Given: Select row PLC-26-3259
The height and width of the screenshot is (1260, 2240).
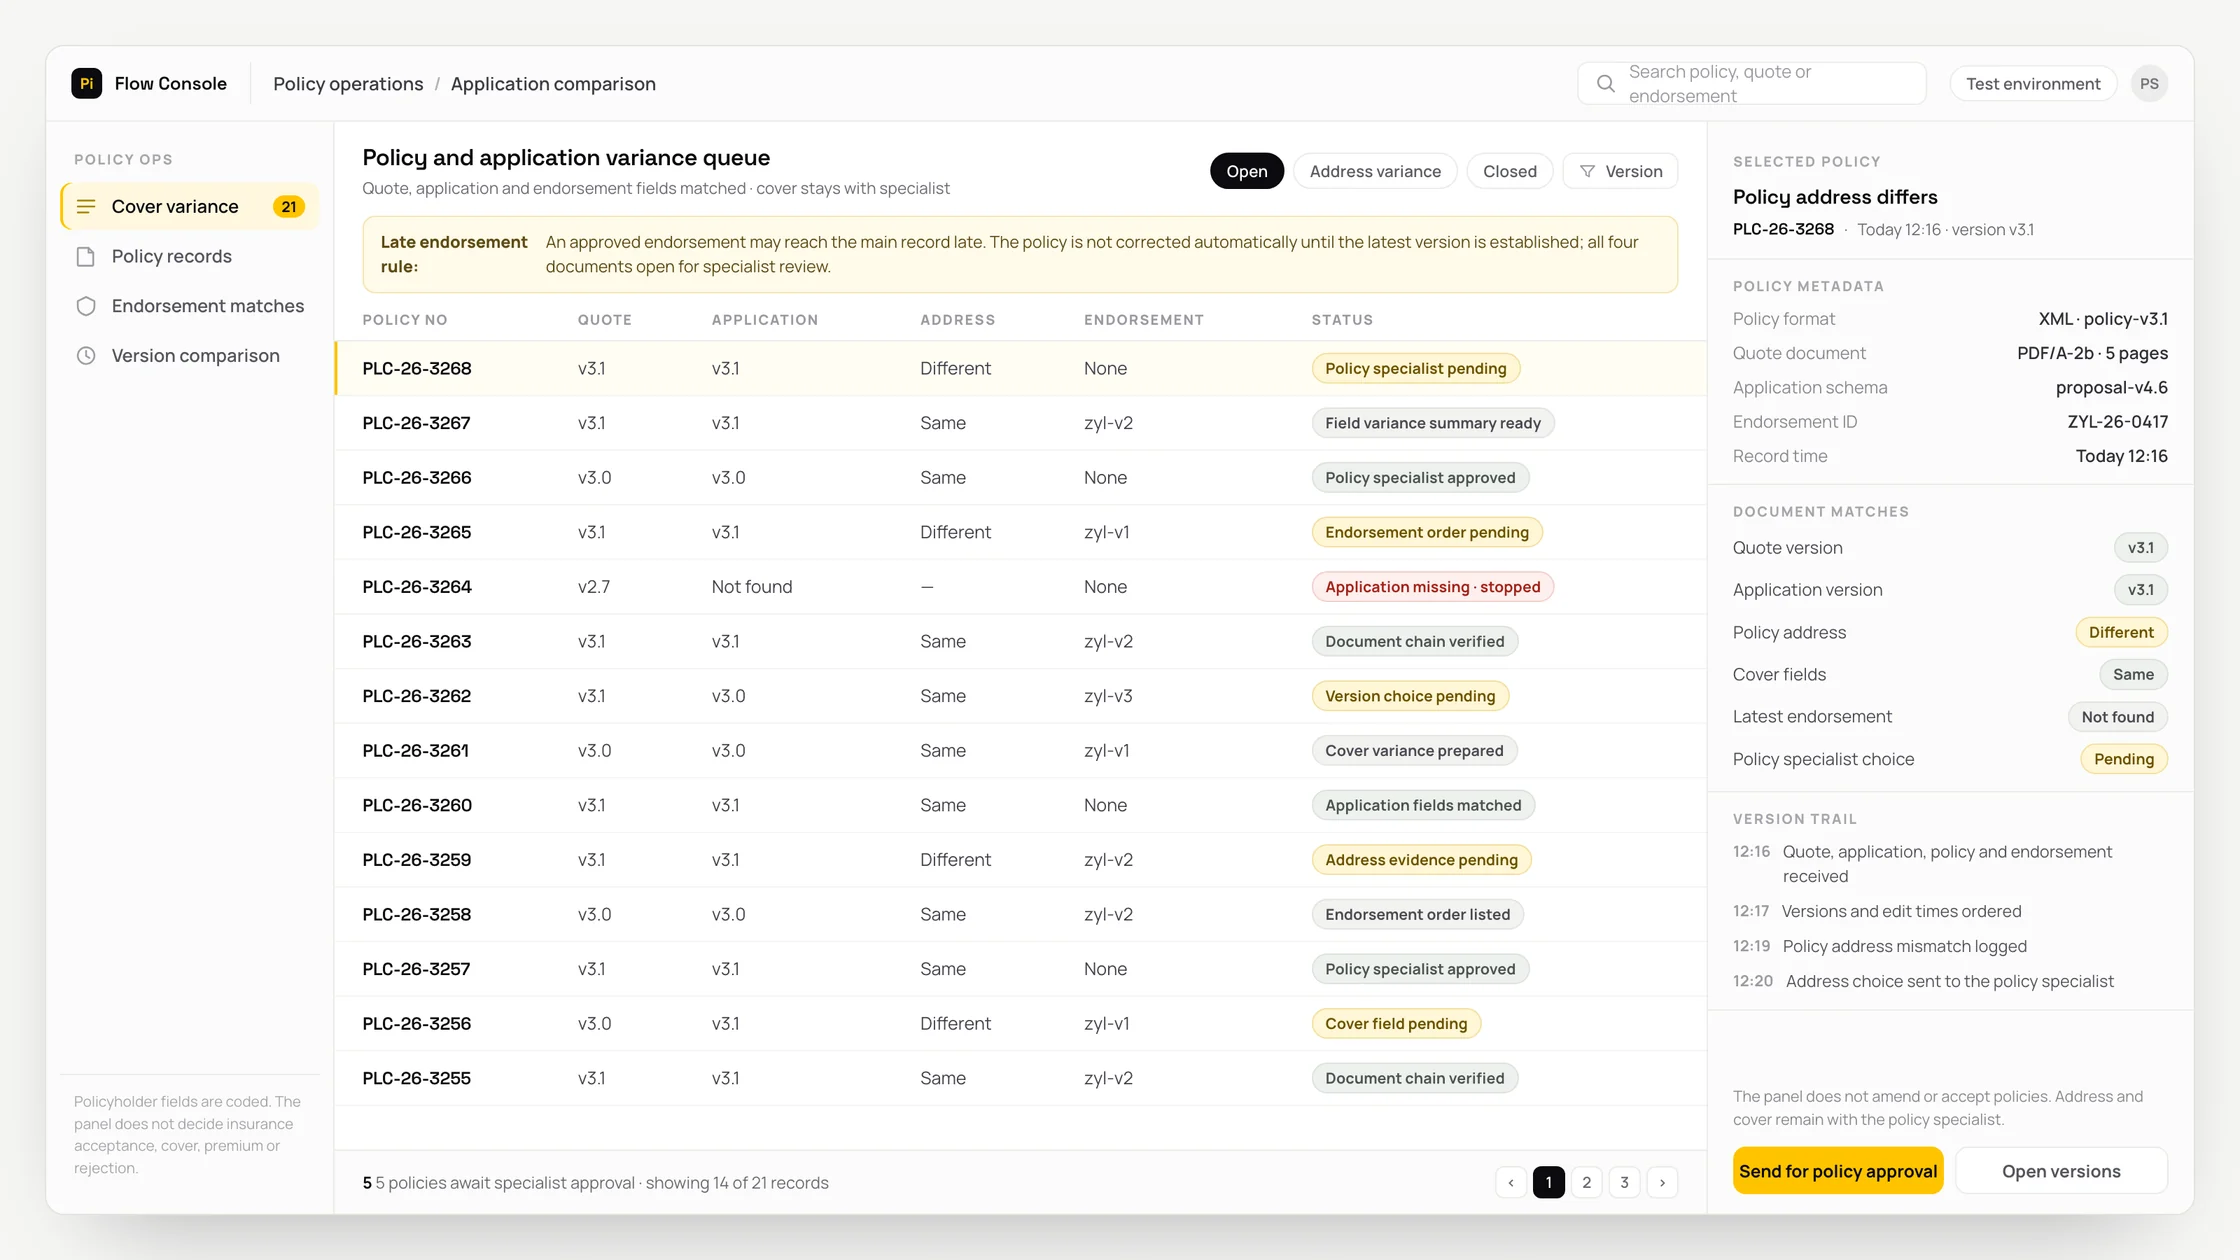Looking at the screenshot, I should pos(1020,860).
